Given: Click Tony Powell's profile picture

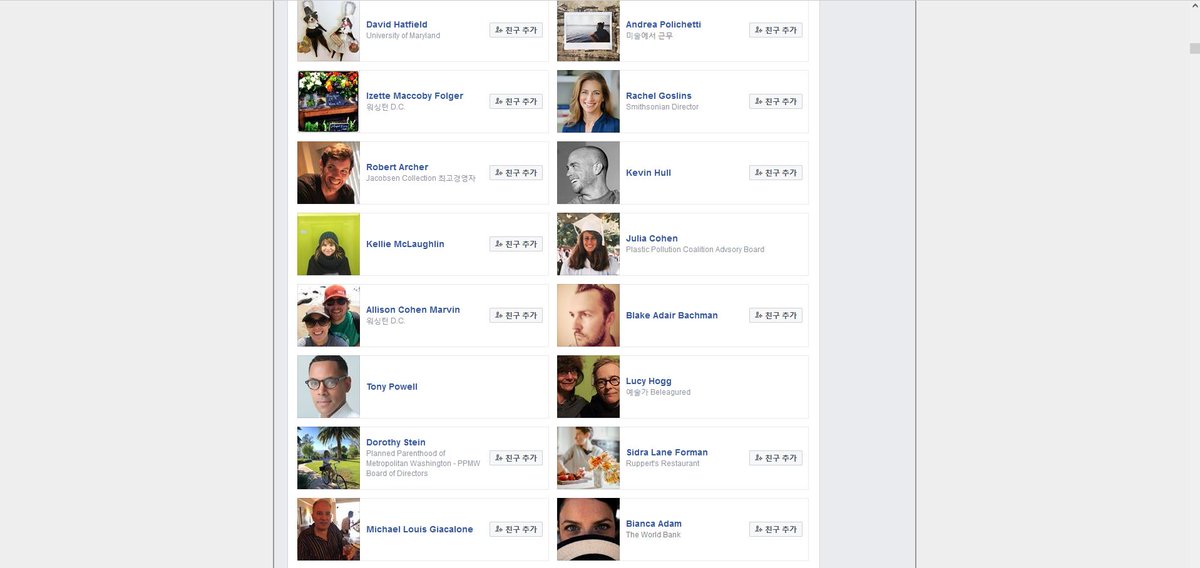Looking at the screenshot, I should tap(328, 386).
